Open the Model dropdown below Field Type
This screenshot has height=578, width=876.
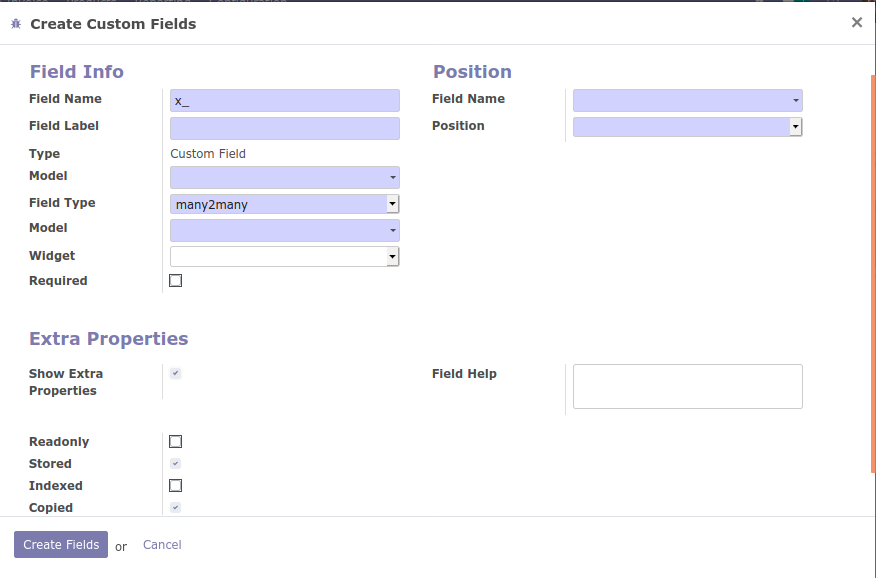point(285,231)
